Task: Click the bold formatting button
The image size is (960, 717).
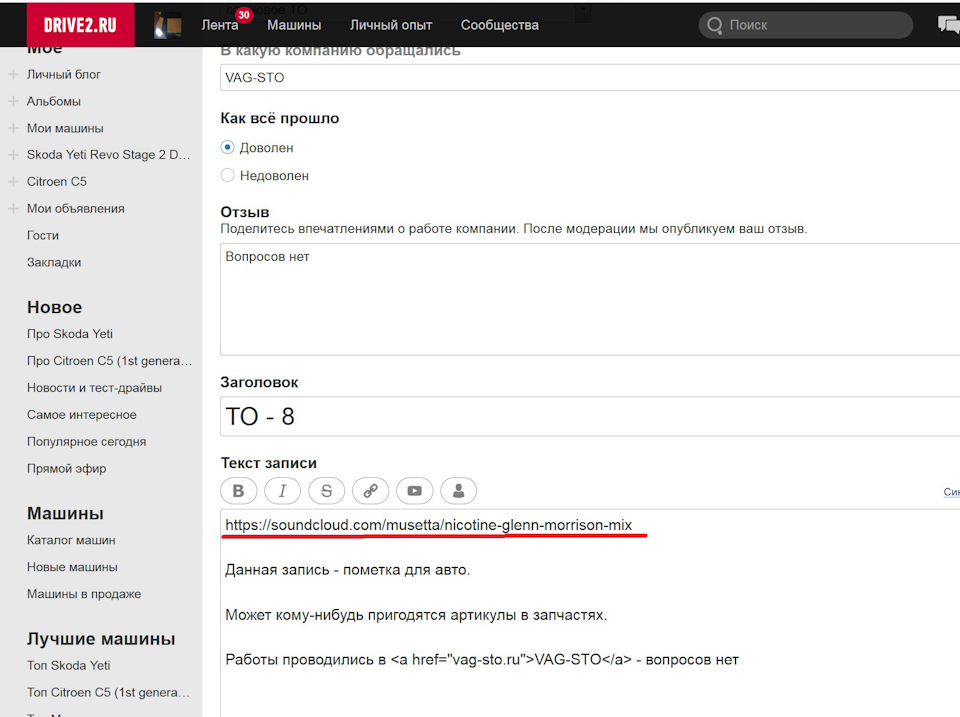Action: click(x=238, y=490)
